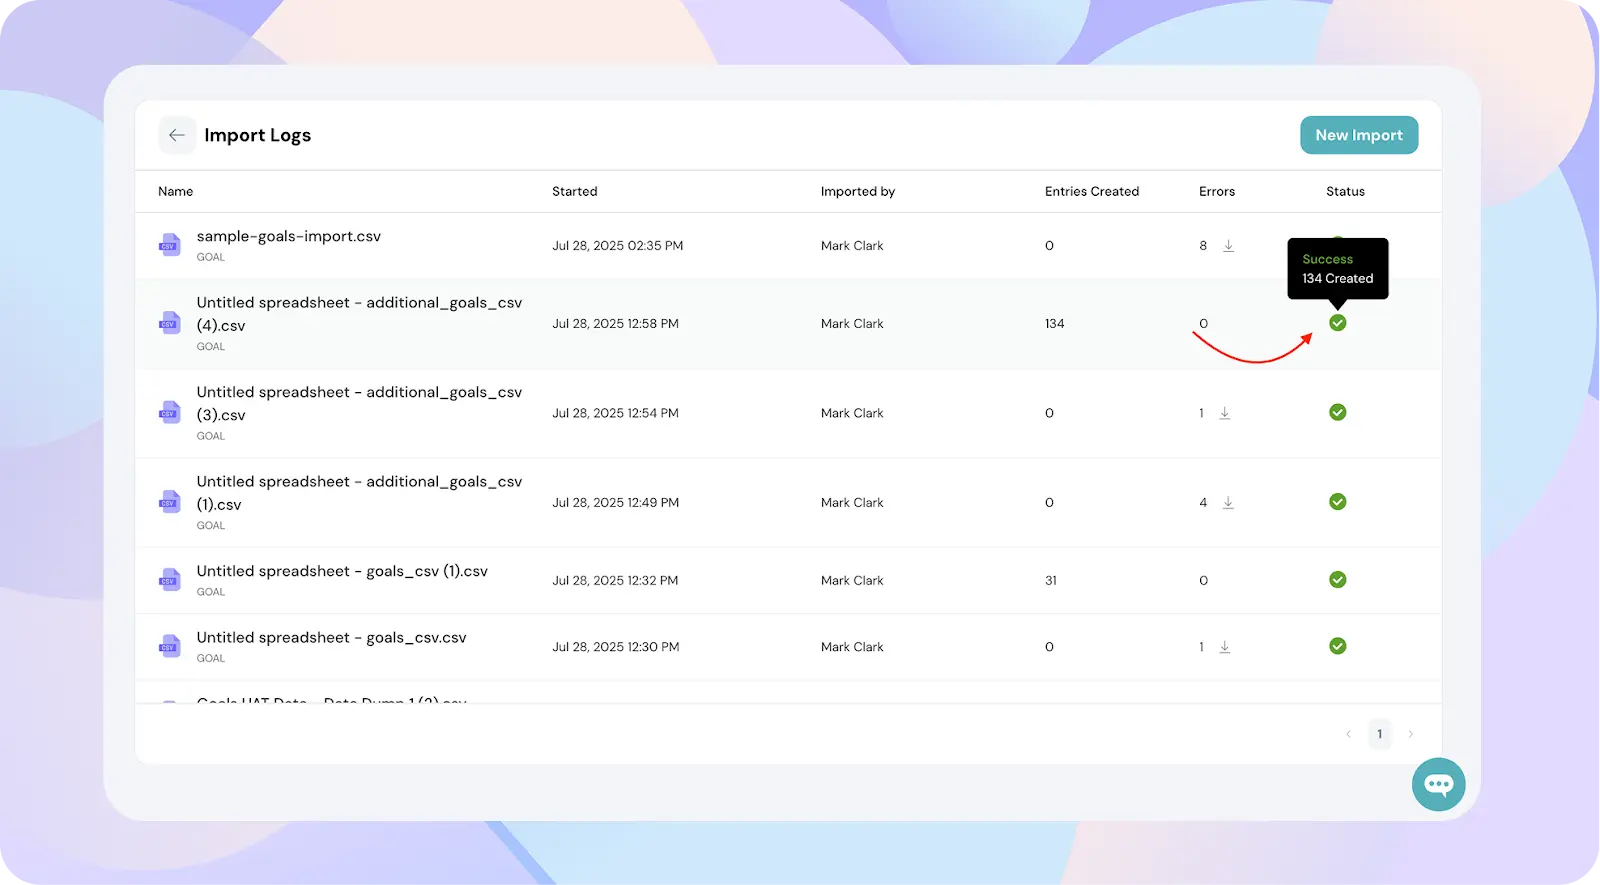Click the Errors column header
The image size is (1600, 885).
pos(1216,191)
